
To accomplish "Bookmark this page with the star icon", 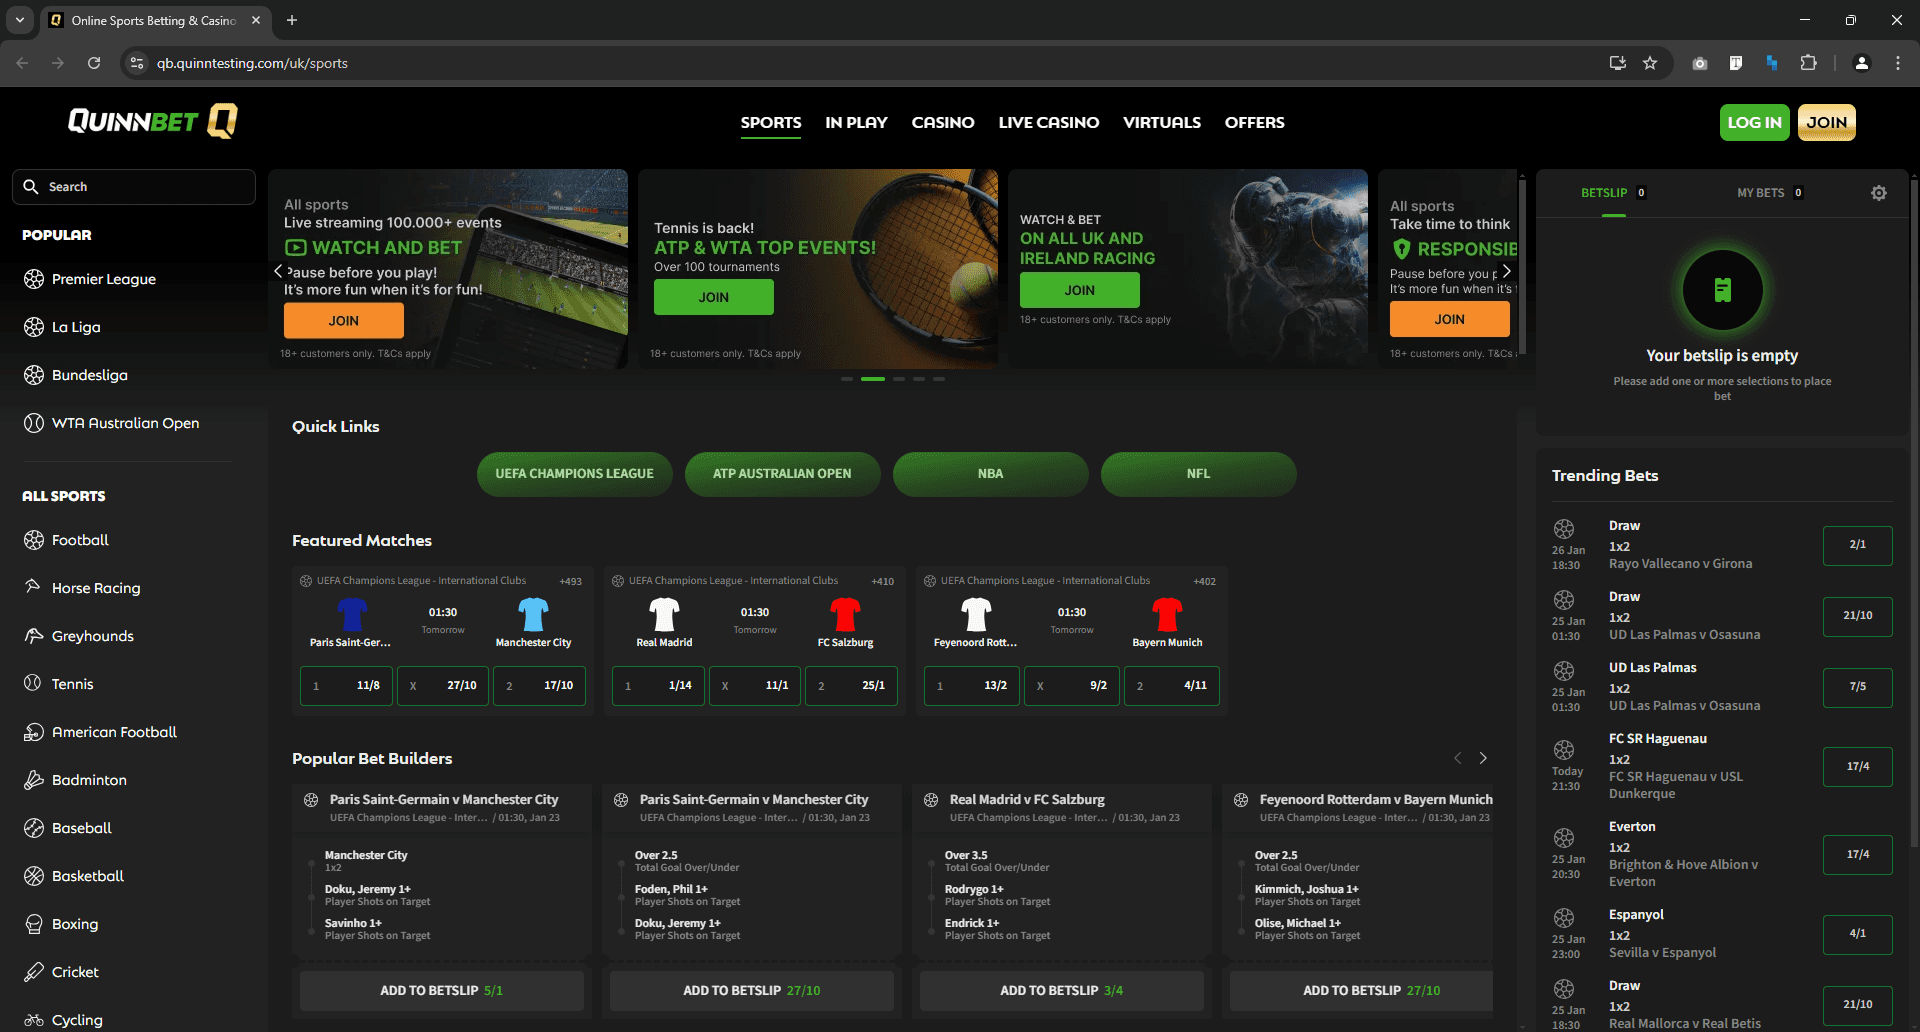I will [x=1650, y=63].
